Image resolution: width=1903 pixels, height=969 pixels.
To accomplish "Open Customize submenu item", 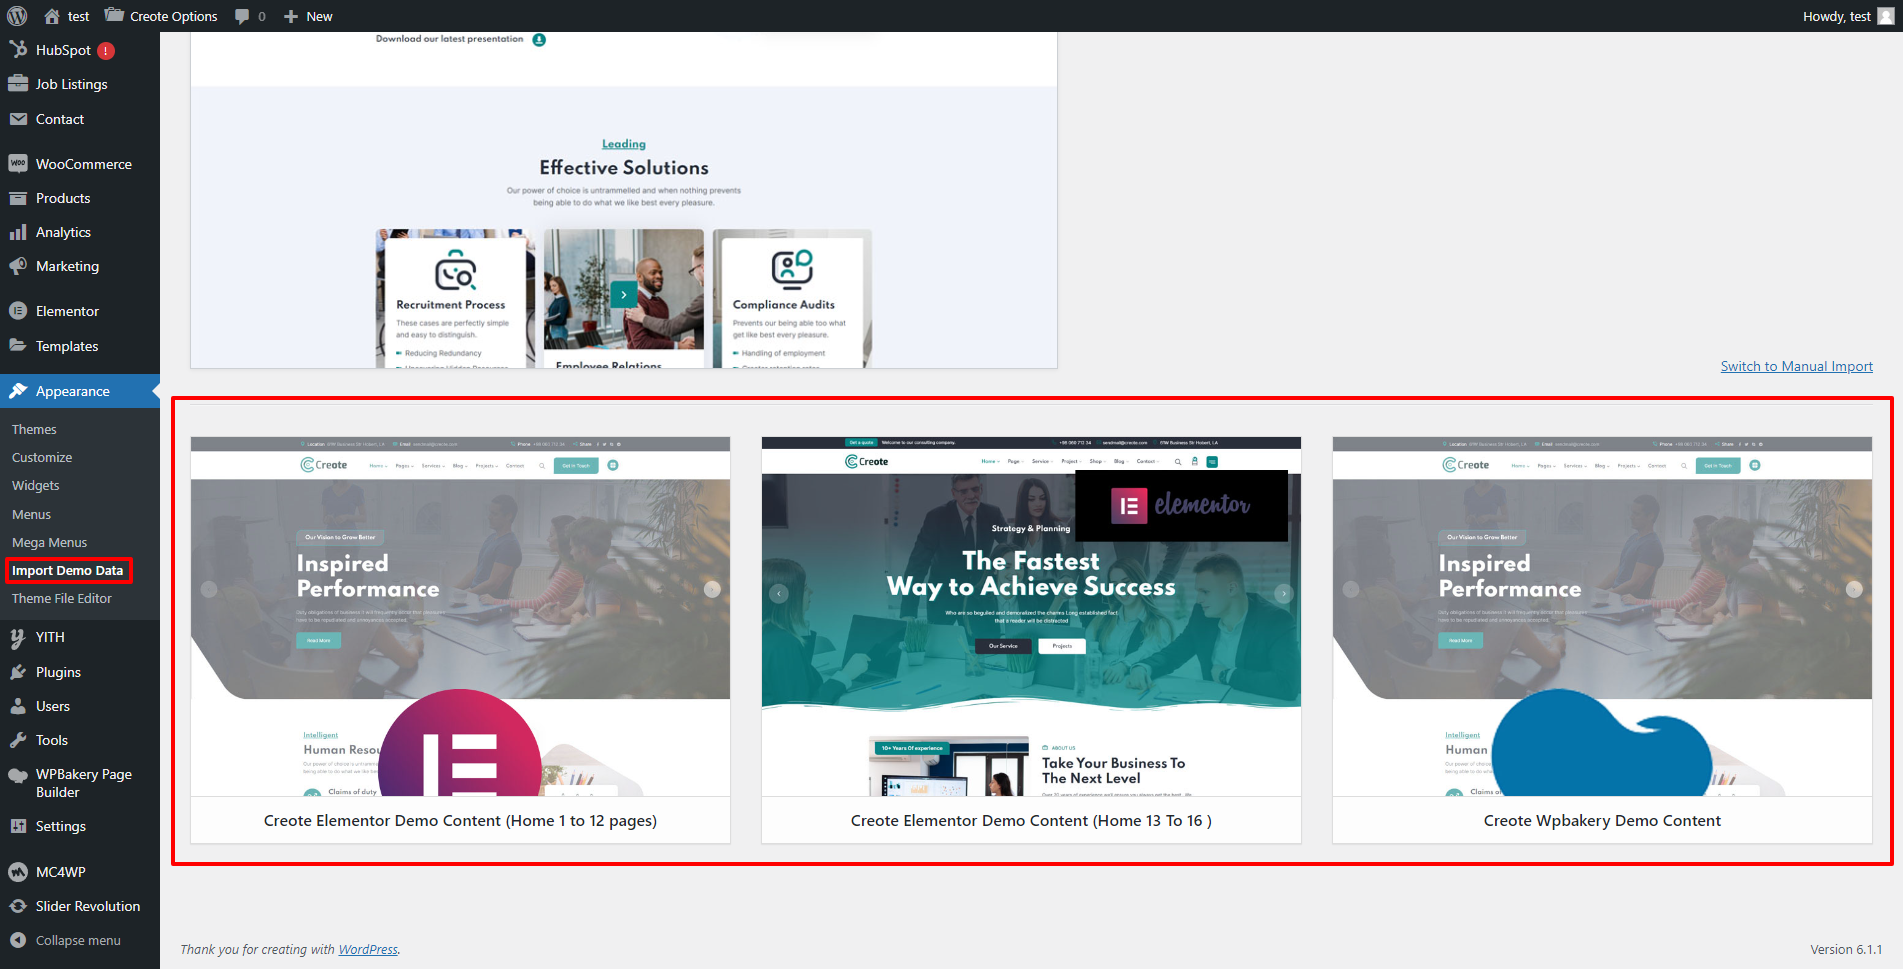I will coord(42,457).
